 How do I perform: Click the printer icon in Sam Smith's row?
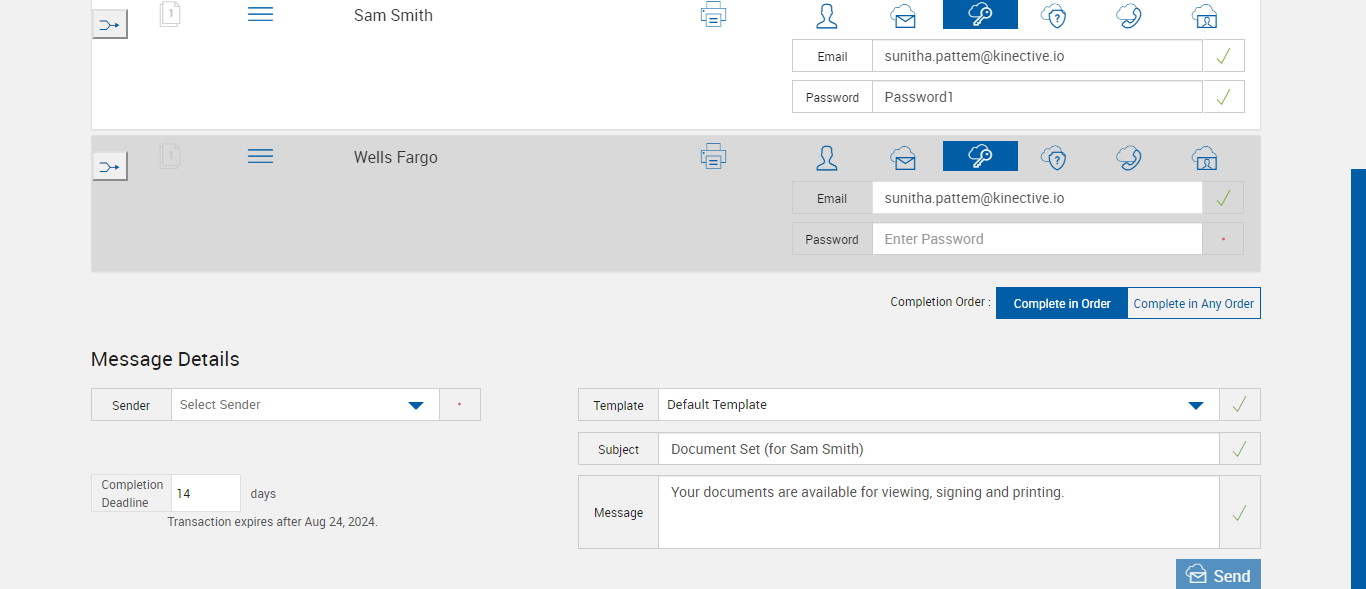coord(713,15)
